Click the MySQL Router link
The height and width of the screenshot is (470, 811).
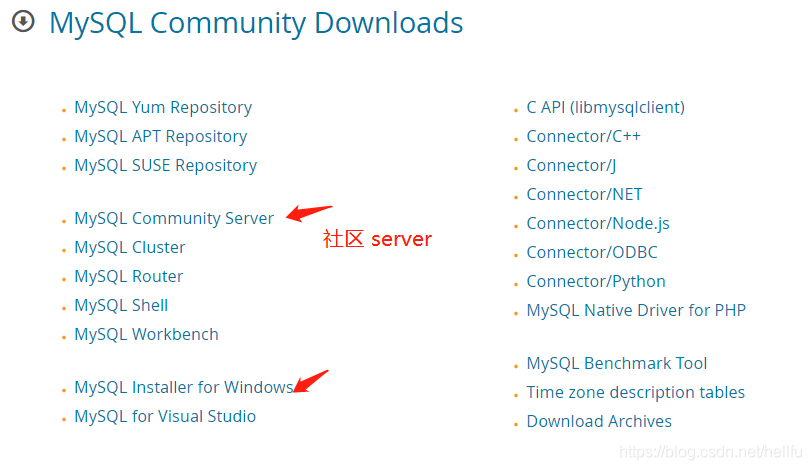(129, 276)
